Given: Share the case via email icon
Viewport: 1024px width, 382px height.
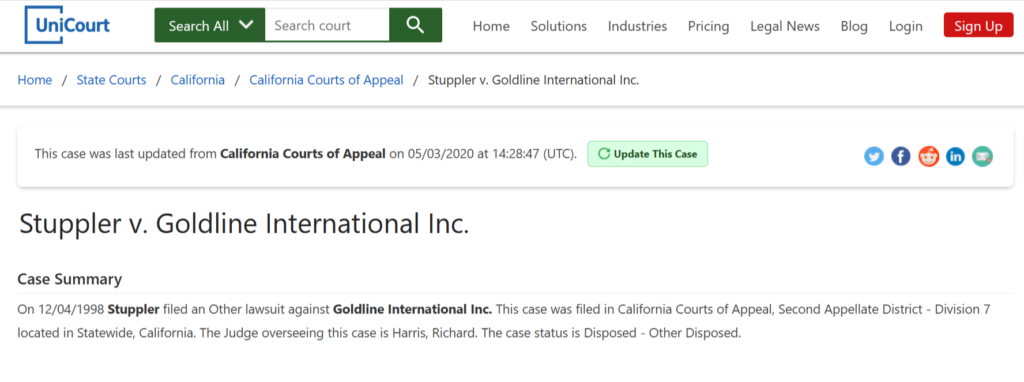Looking at the screenshot, I should click(982, 156).
